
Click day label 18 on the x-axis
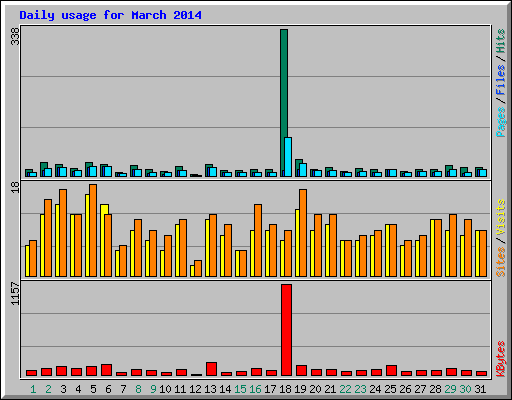(x=285, y=389)
